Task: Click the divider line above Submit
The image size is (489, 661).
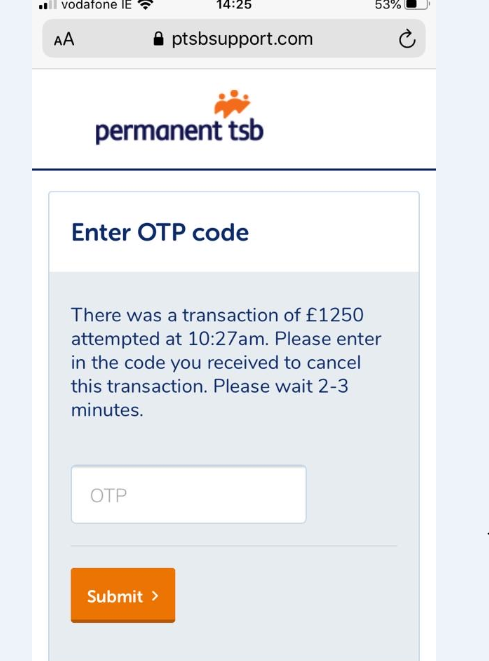Action: tap(234, 545)
